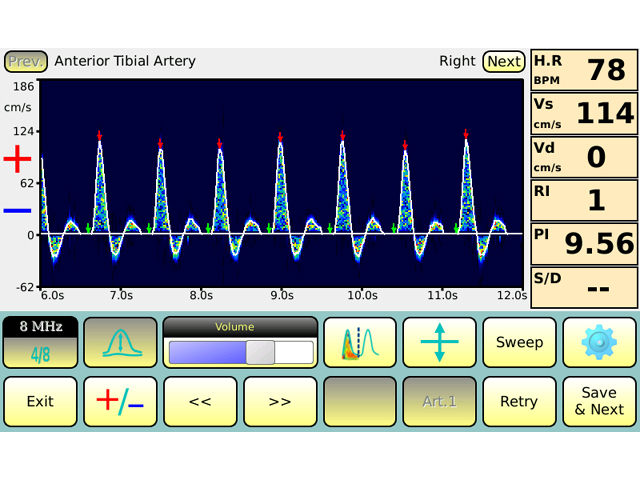Click the blue minus direction indicator
This screenshot has width=640, height=480.
click(18, 211)
